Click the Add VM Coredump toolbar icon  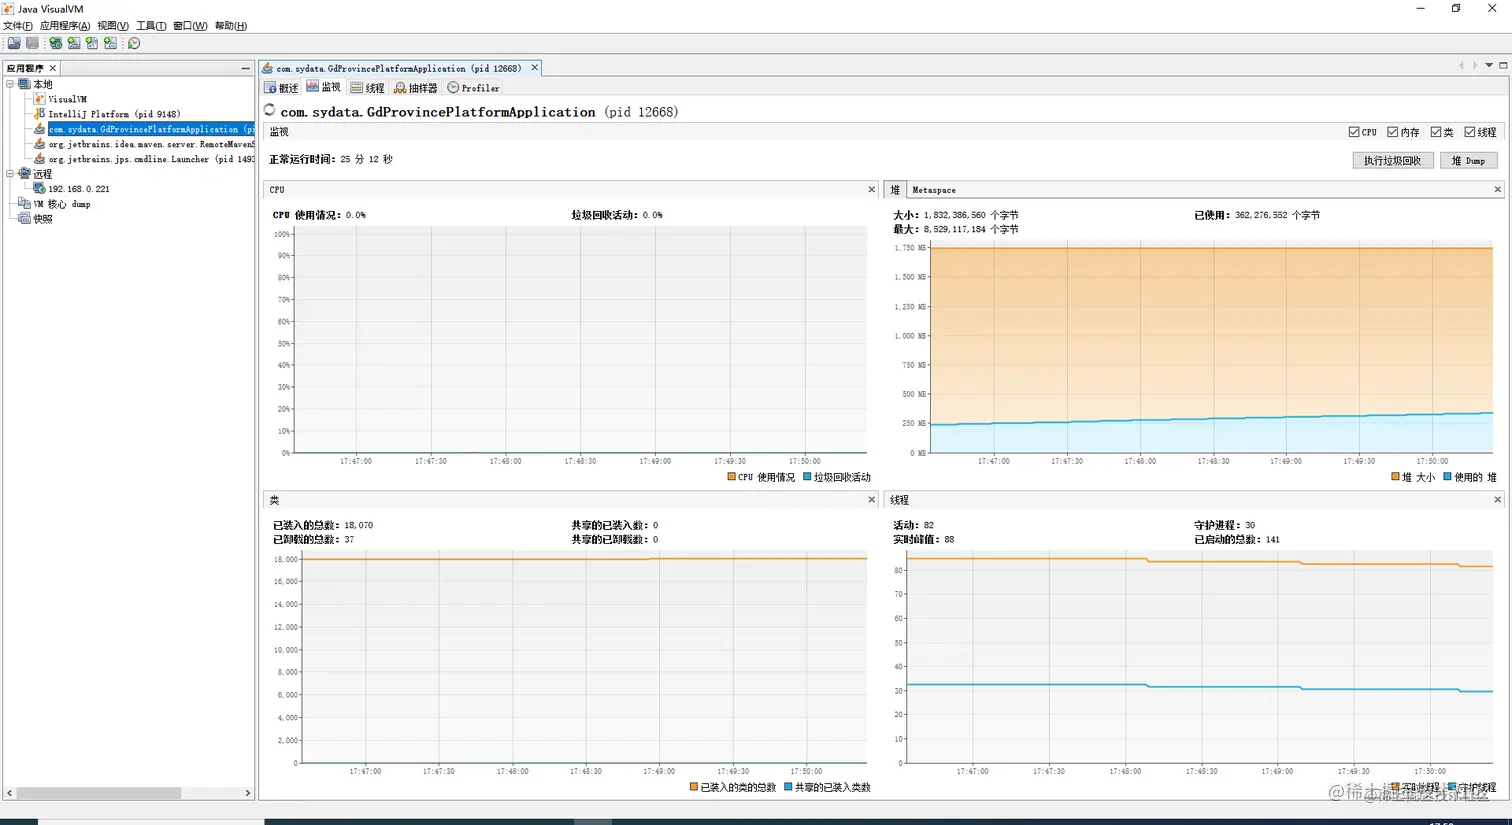(x=92, y=43)
